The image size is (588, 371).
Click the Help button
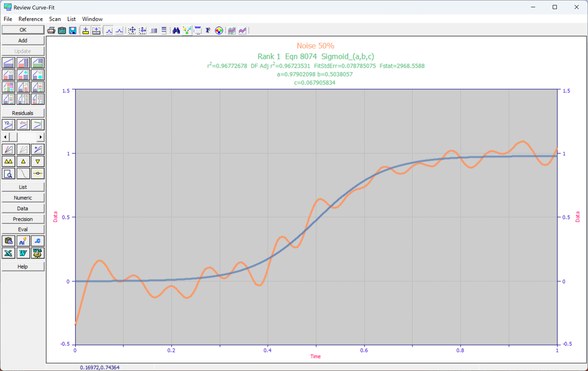[23, 267]
